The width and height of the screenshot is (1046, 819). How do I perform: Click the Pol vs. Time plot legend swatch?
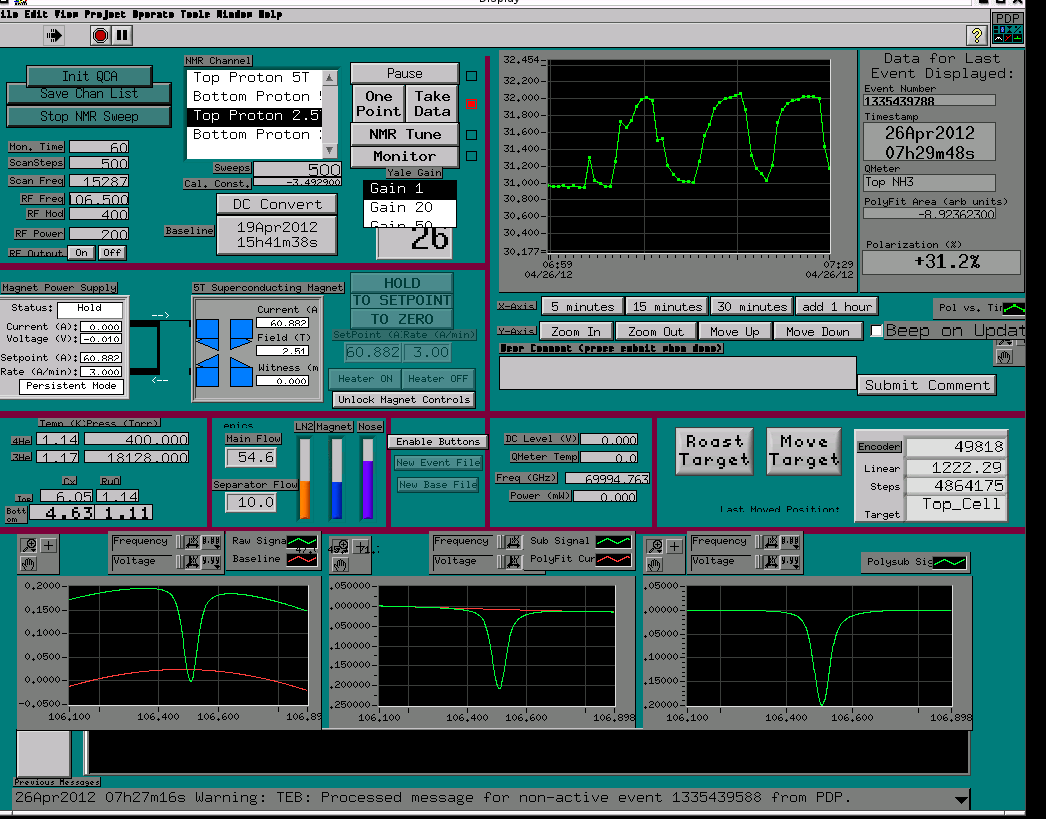[1014, 308]
